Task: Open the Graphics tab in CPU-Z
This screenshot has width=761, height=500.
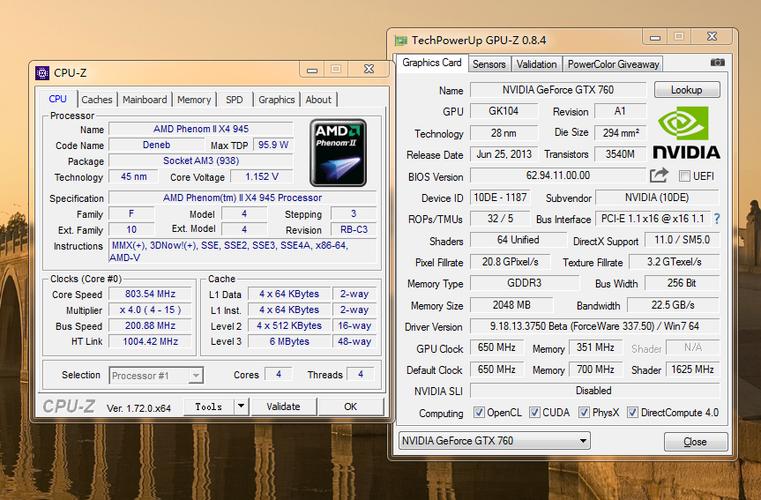Action: point(277,100)
